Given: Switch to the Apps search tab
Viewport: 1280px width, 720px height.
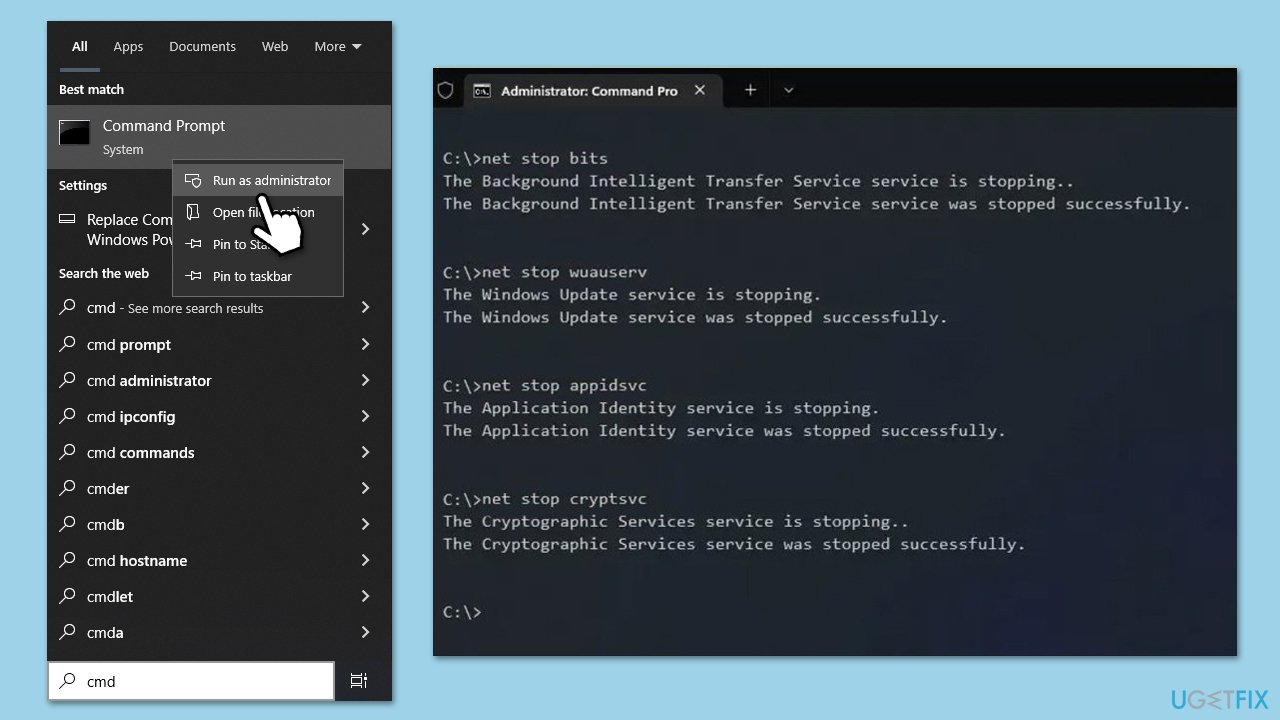Looking at the screenshot, I should click(128, 46).
